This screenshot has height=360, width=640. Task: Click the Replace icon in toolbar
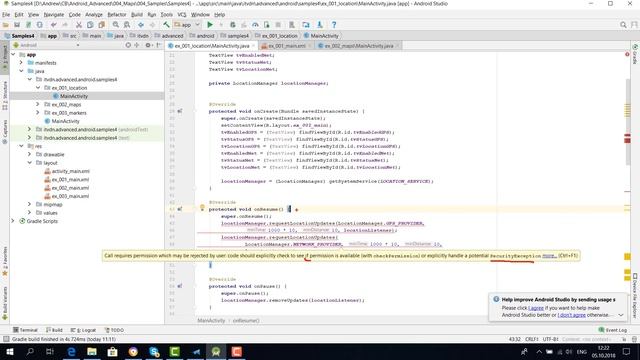127,25
